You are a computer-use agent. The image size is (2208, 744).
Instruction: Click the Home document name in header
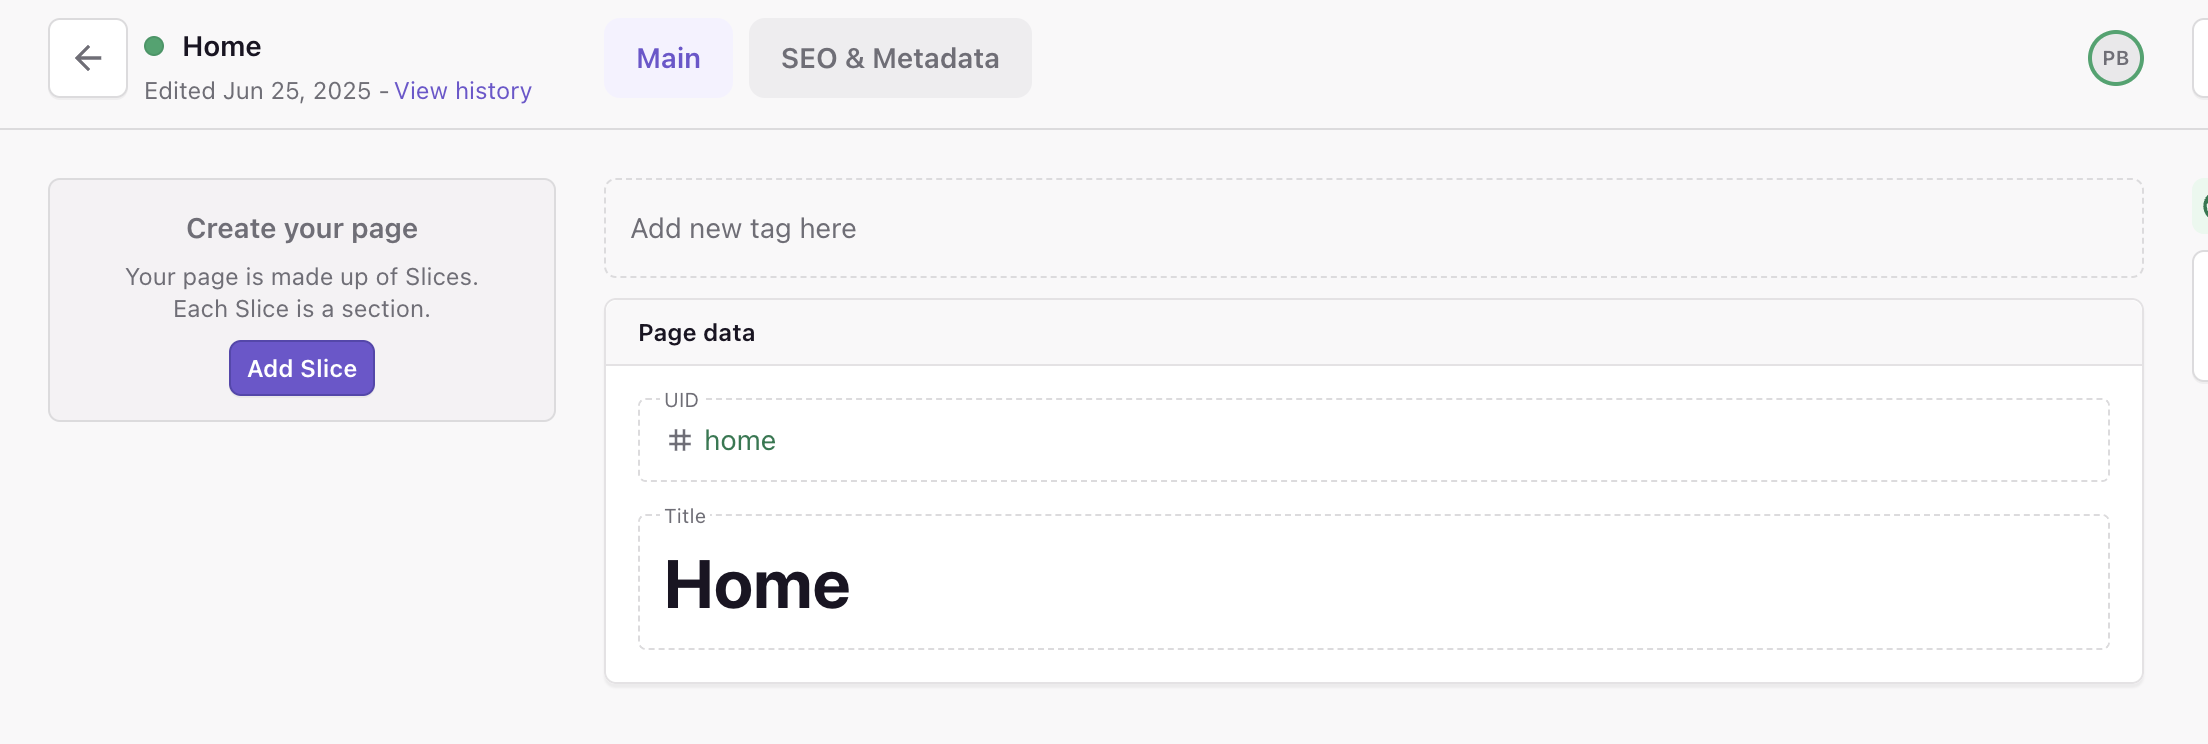tap(222, 46)
